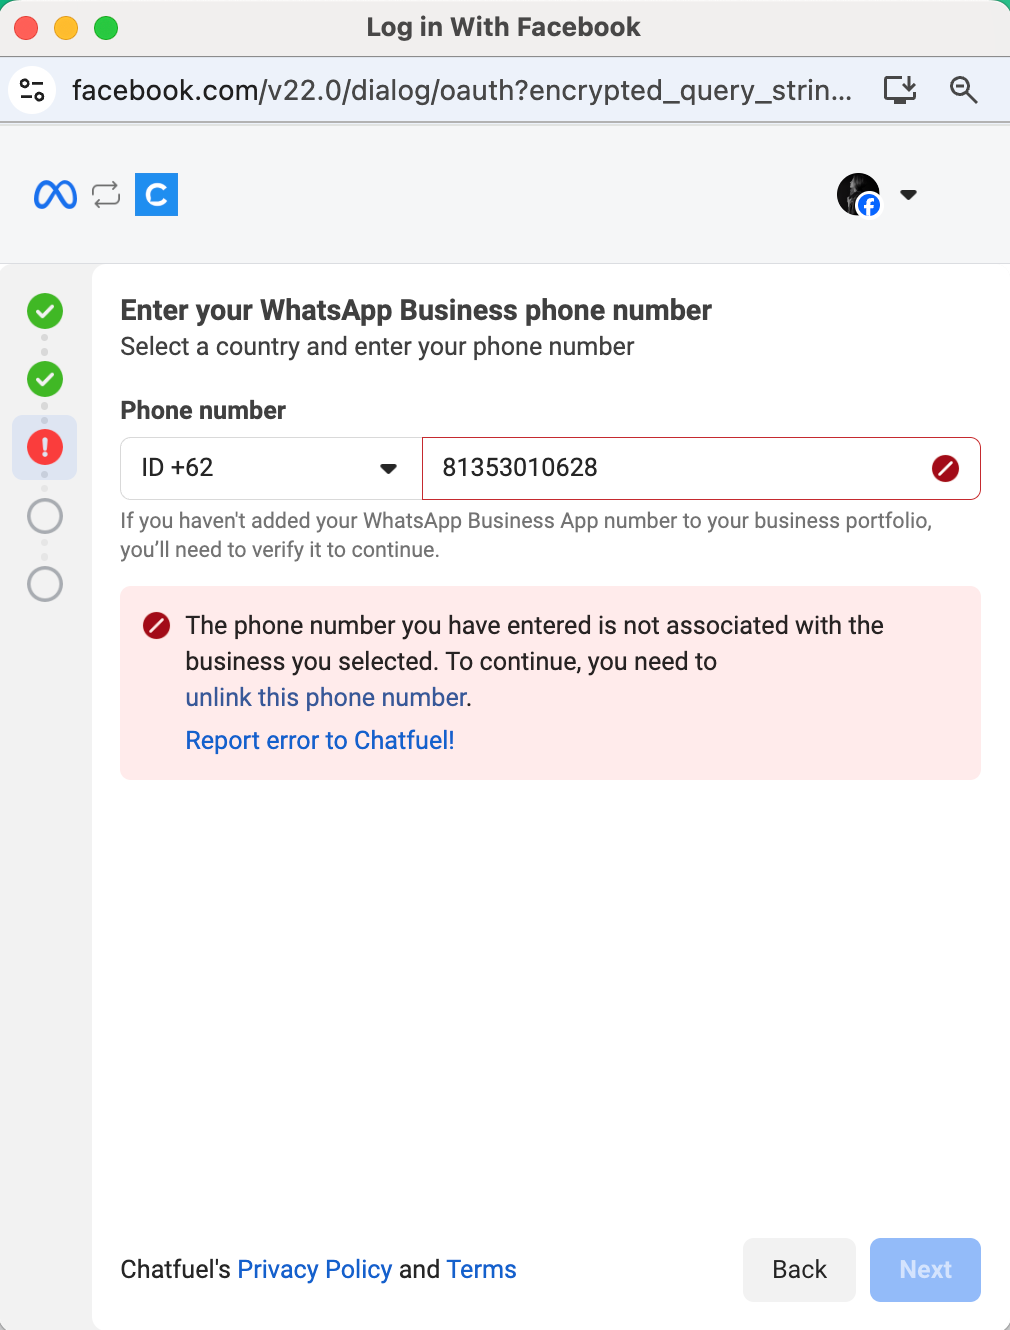The height and width of the screenshot is (1330, 1010).
Task: Click the zoom magnifier icon in address bar
Action: pos(963,90)
